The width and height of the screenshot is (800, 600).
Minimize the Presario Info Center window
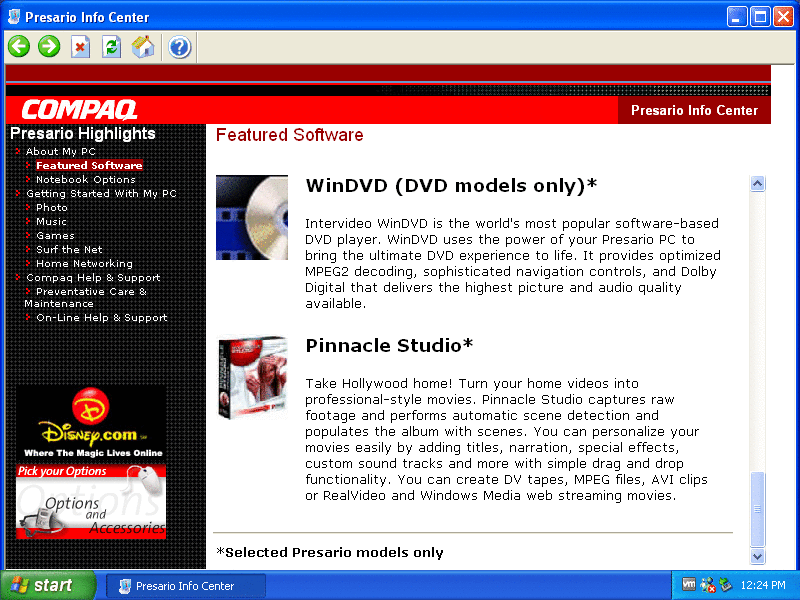coord(736,17)
